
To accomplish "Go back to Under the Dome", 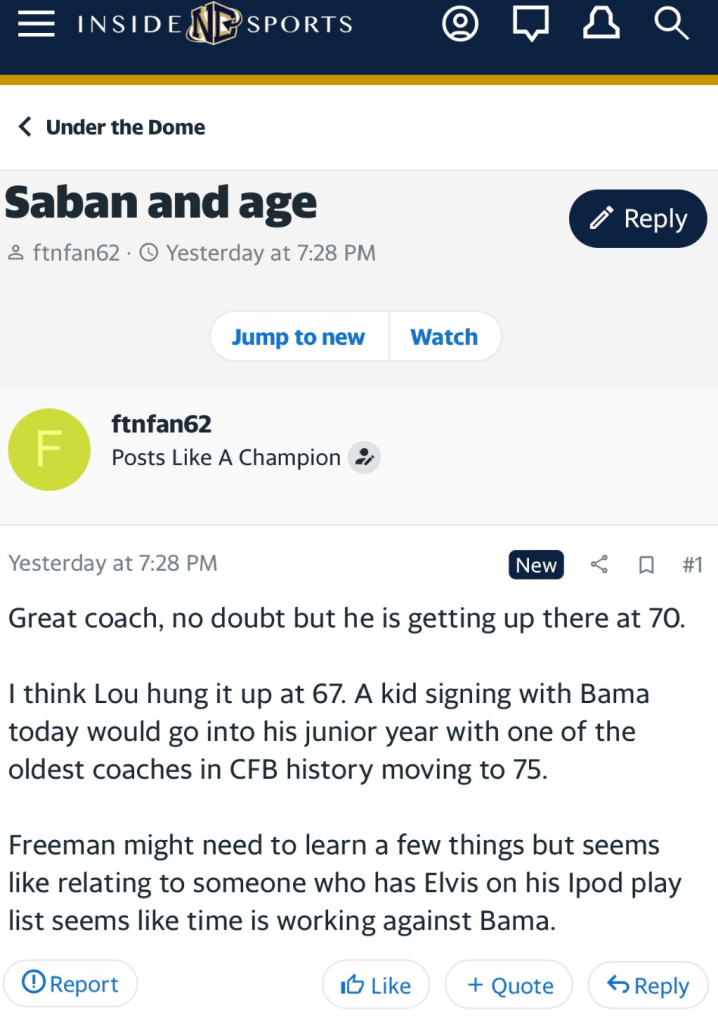I will pos(112,127).
